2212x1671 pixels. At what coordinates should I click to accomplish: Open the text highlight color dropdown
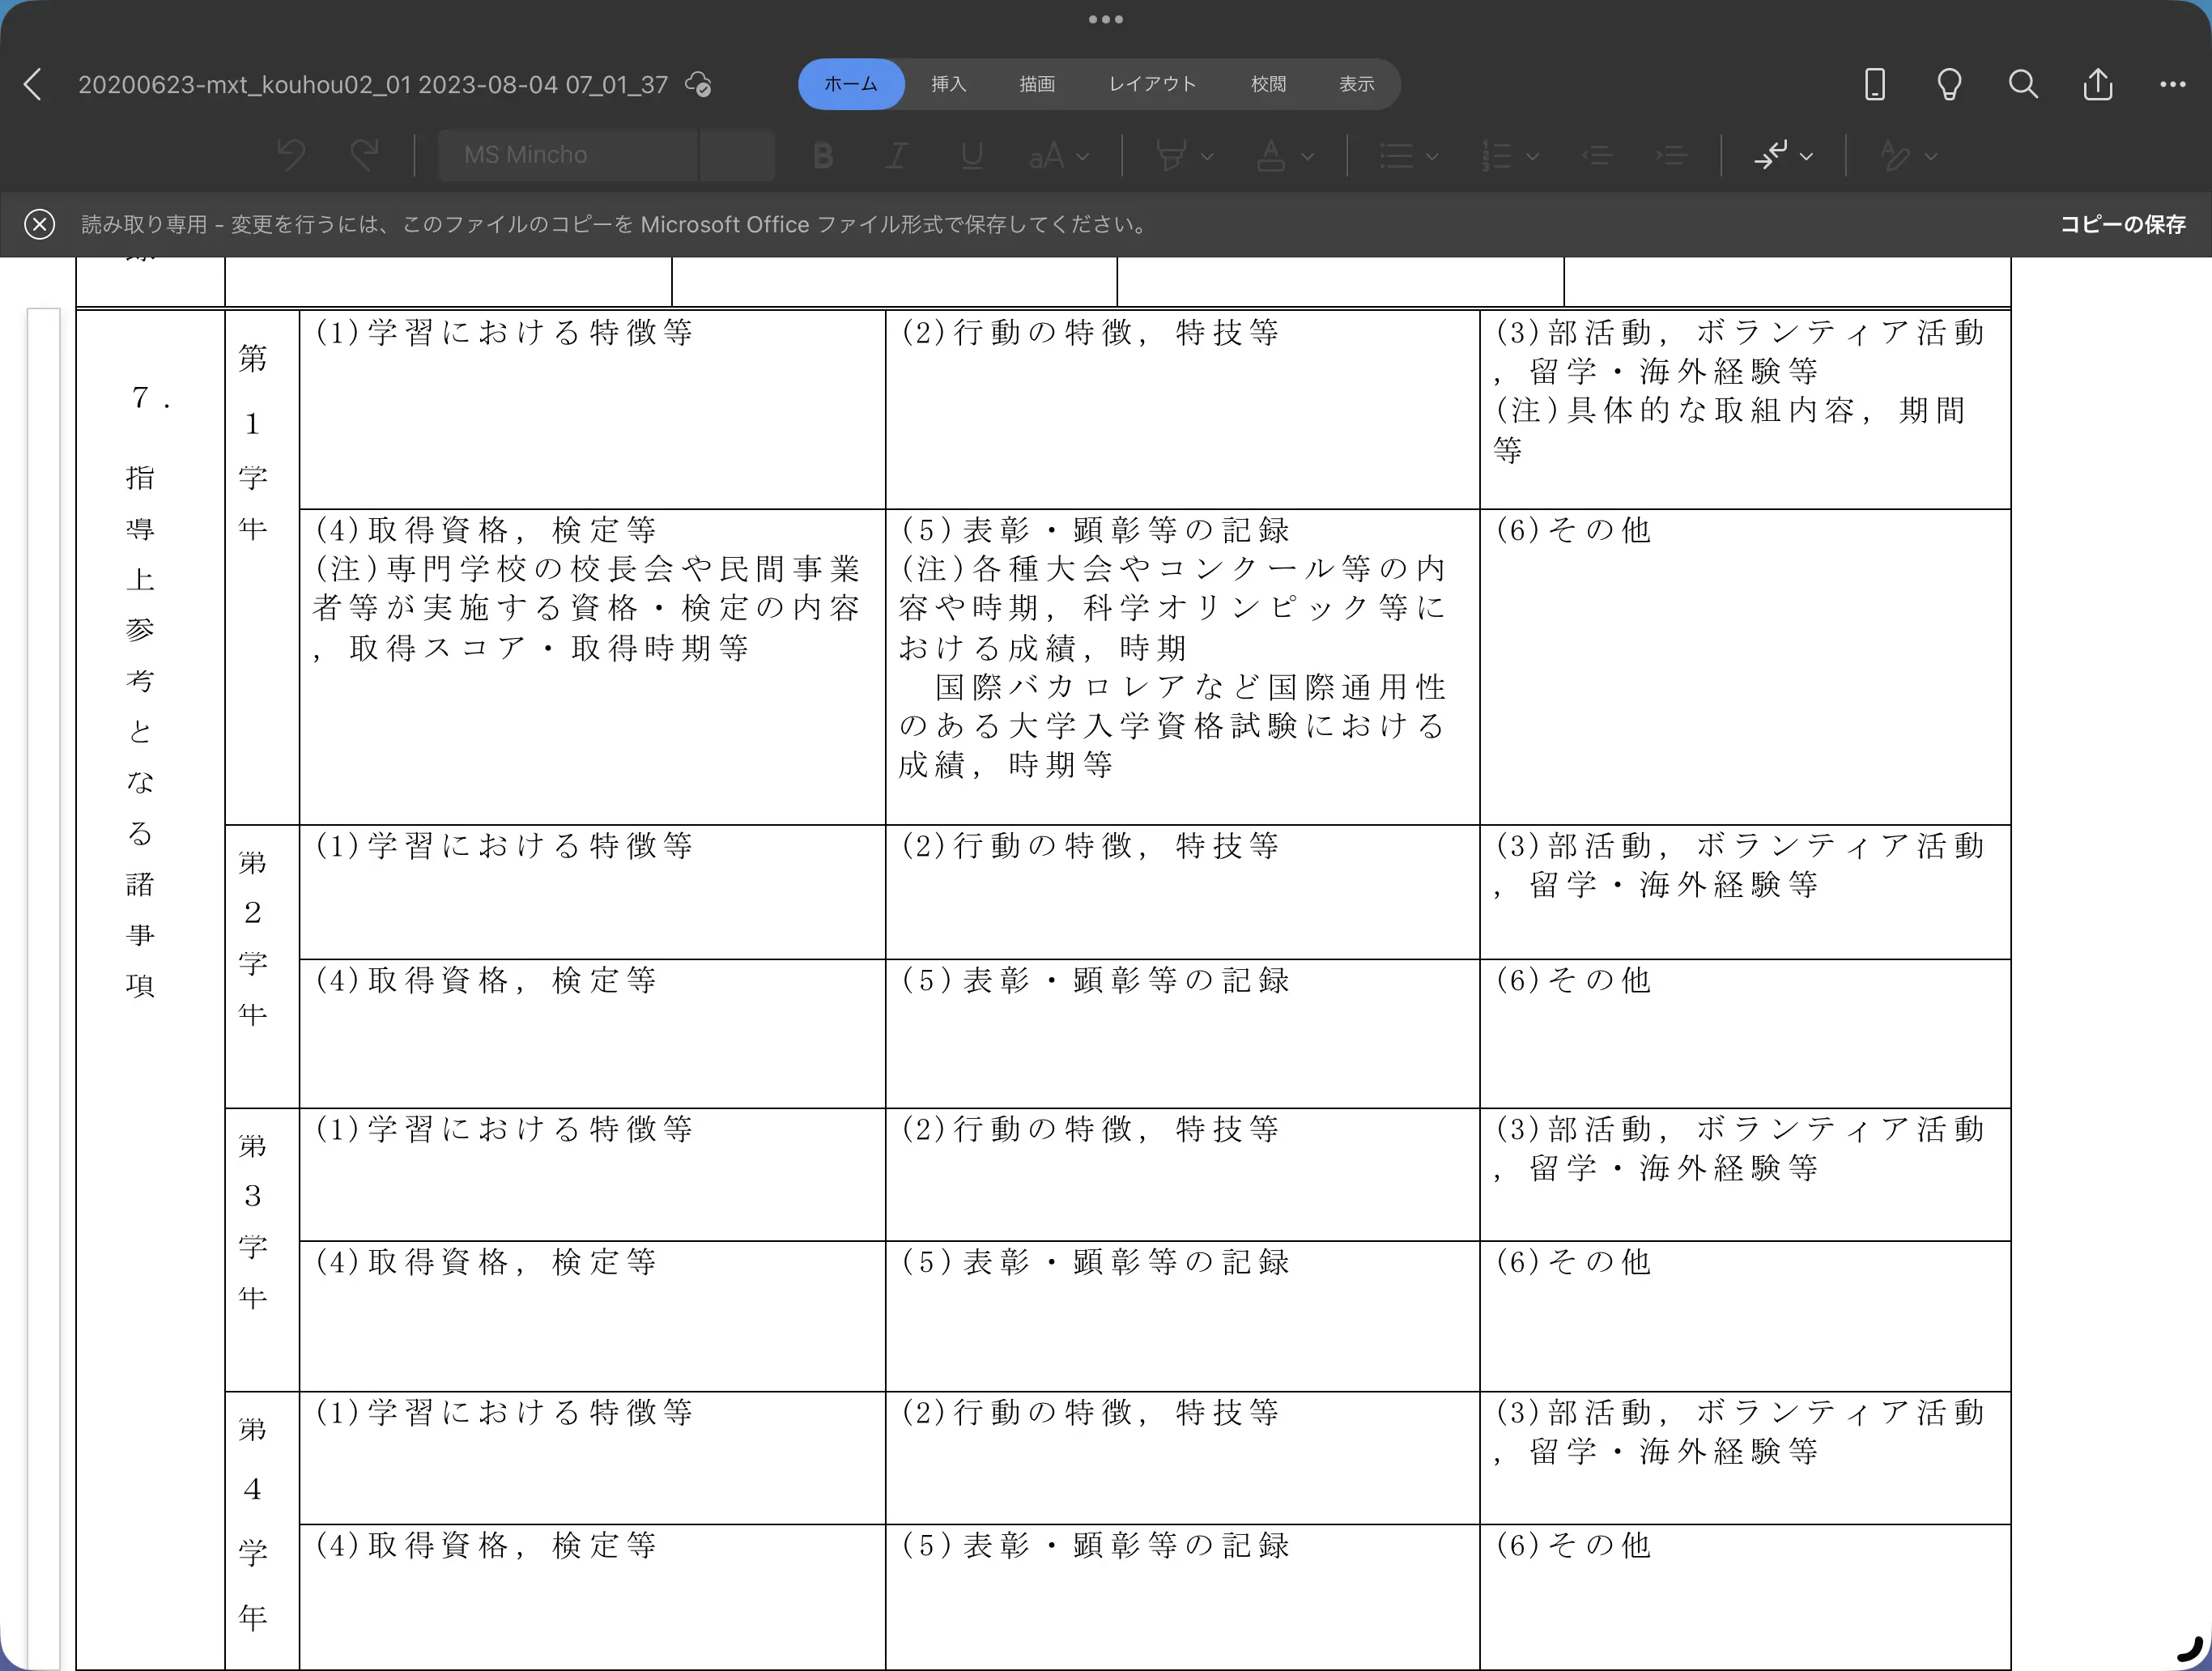click(x=1184, y=156)
